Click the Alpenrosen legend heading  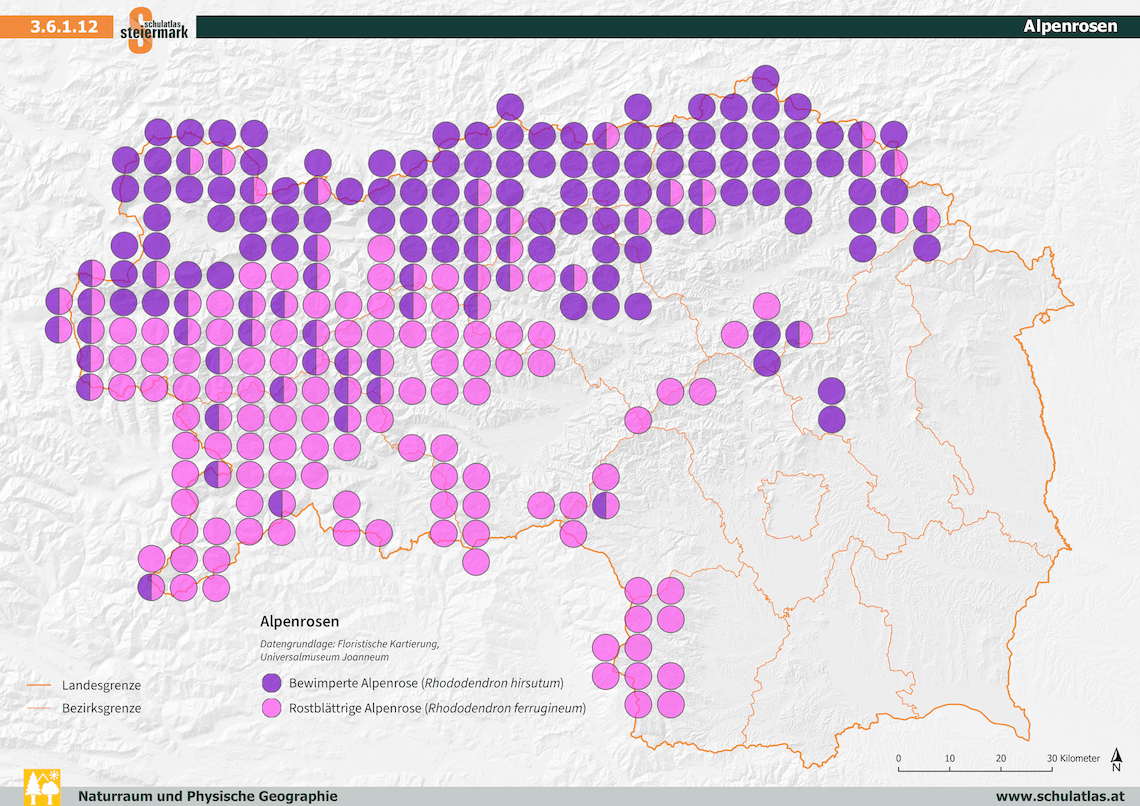pyautogui.click(x=299, y=621)
